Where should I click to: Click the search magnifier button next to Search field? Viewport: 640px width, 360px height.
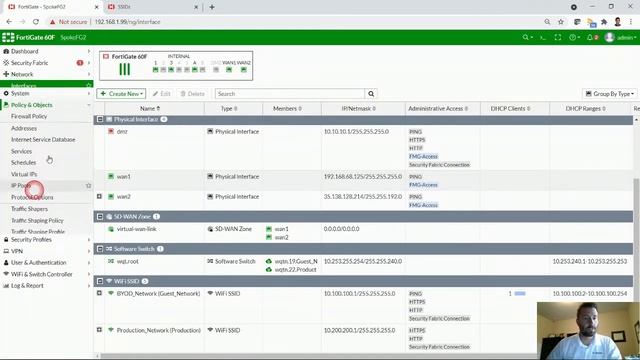[x=371, y=94]
